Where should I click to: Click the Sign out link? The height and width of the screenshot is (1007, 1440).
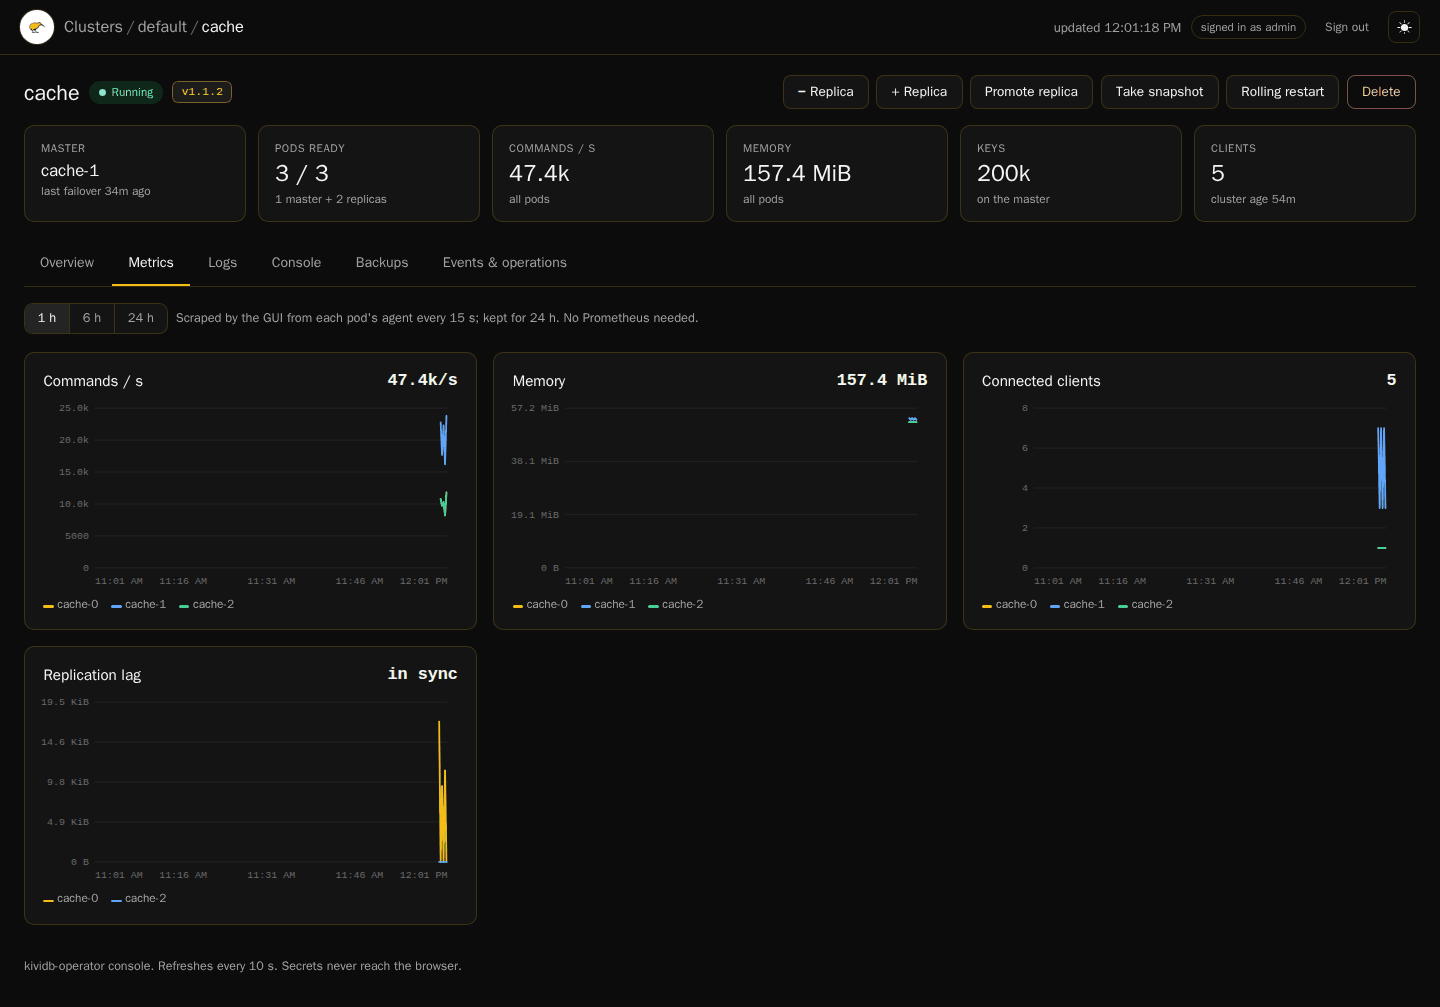pyautogui.click(x=1347, y=27)
